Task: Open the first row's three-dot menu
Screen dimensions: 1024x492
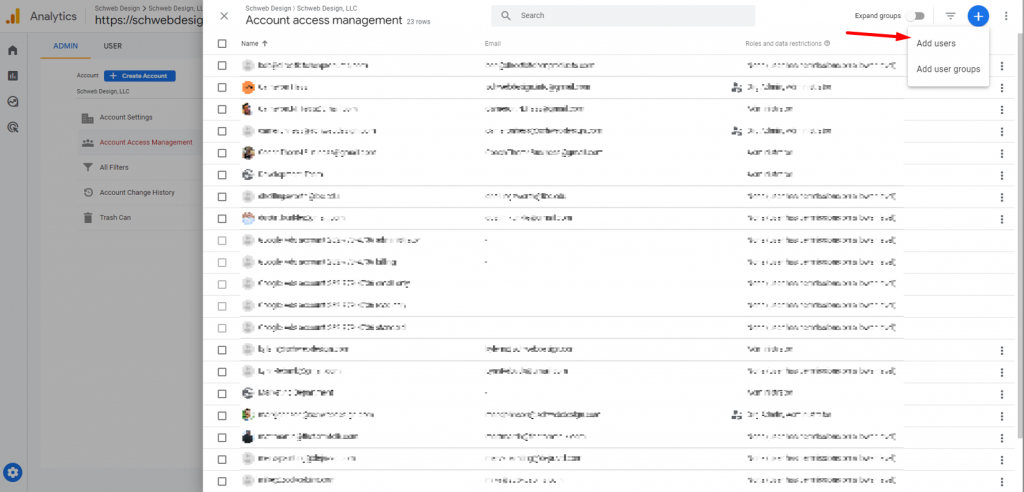Action: pos(1001,65)
